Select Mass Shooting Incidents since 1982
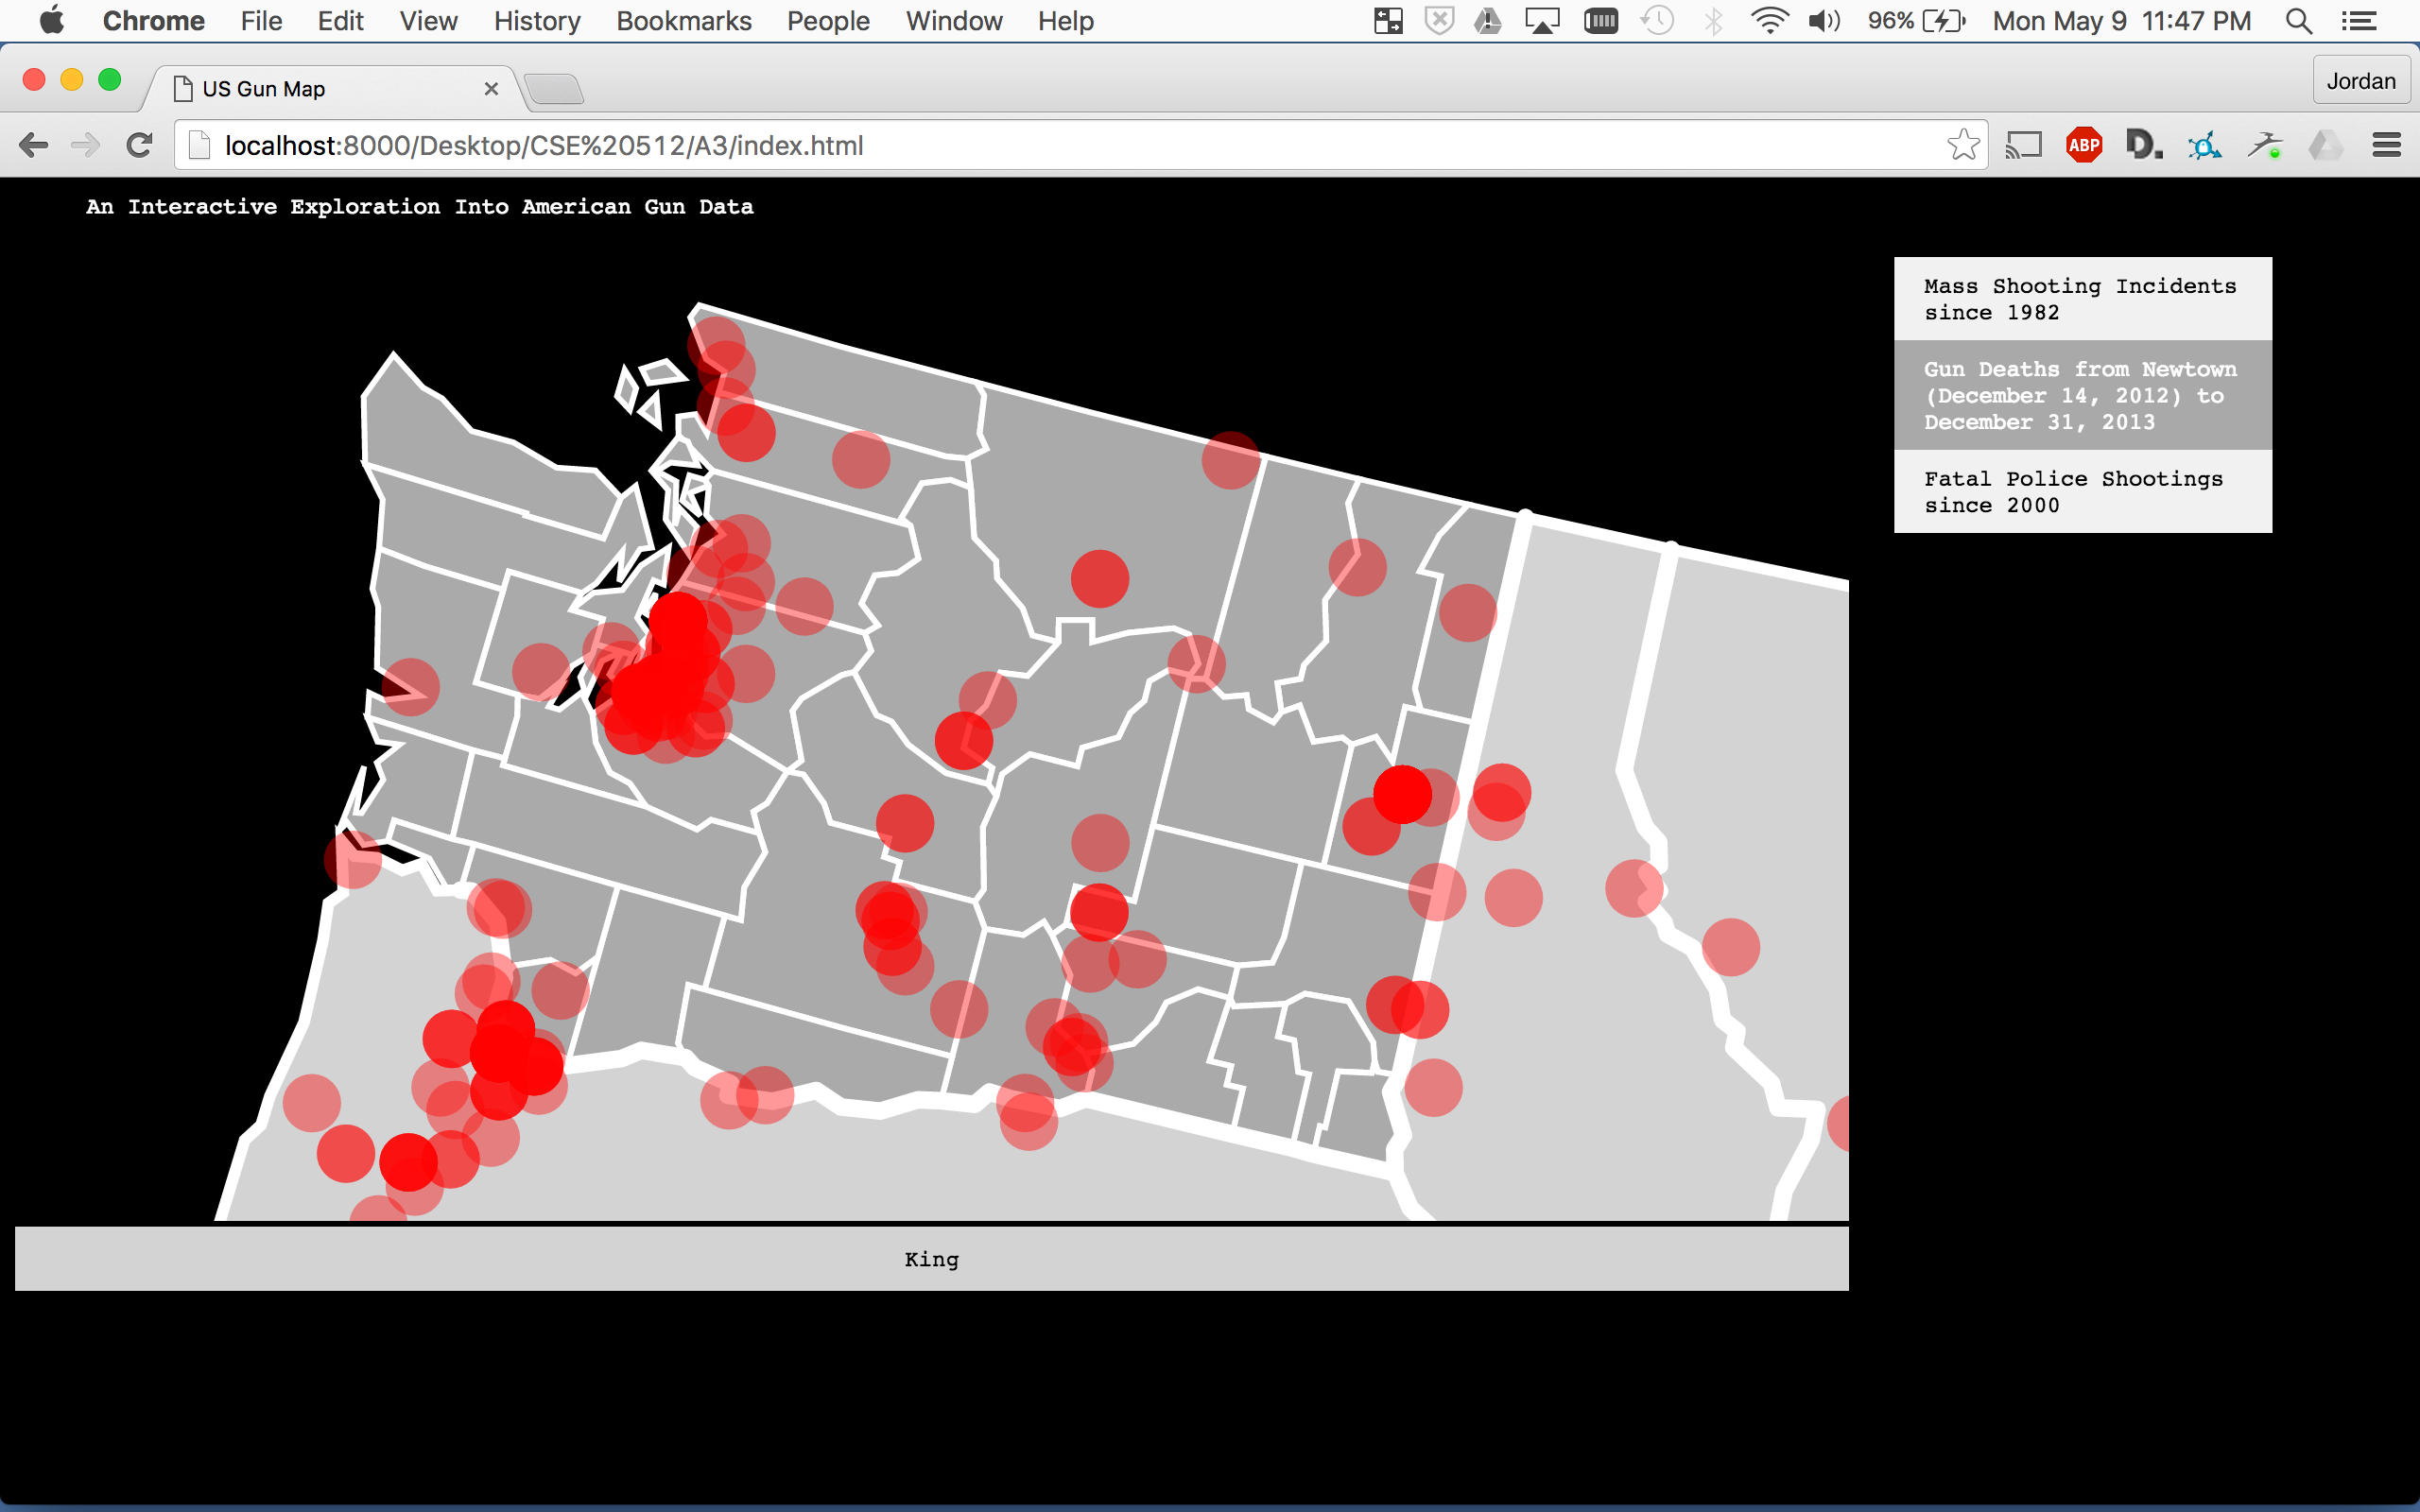The image size is (2420, 1512). (2082, 299)
